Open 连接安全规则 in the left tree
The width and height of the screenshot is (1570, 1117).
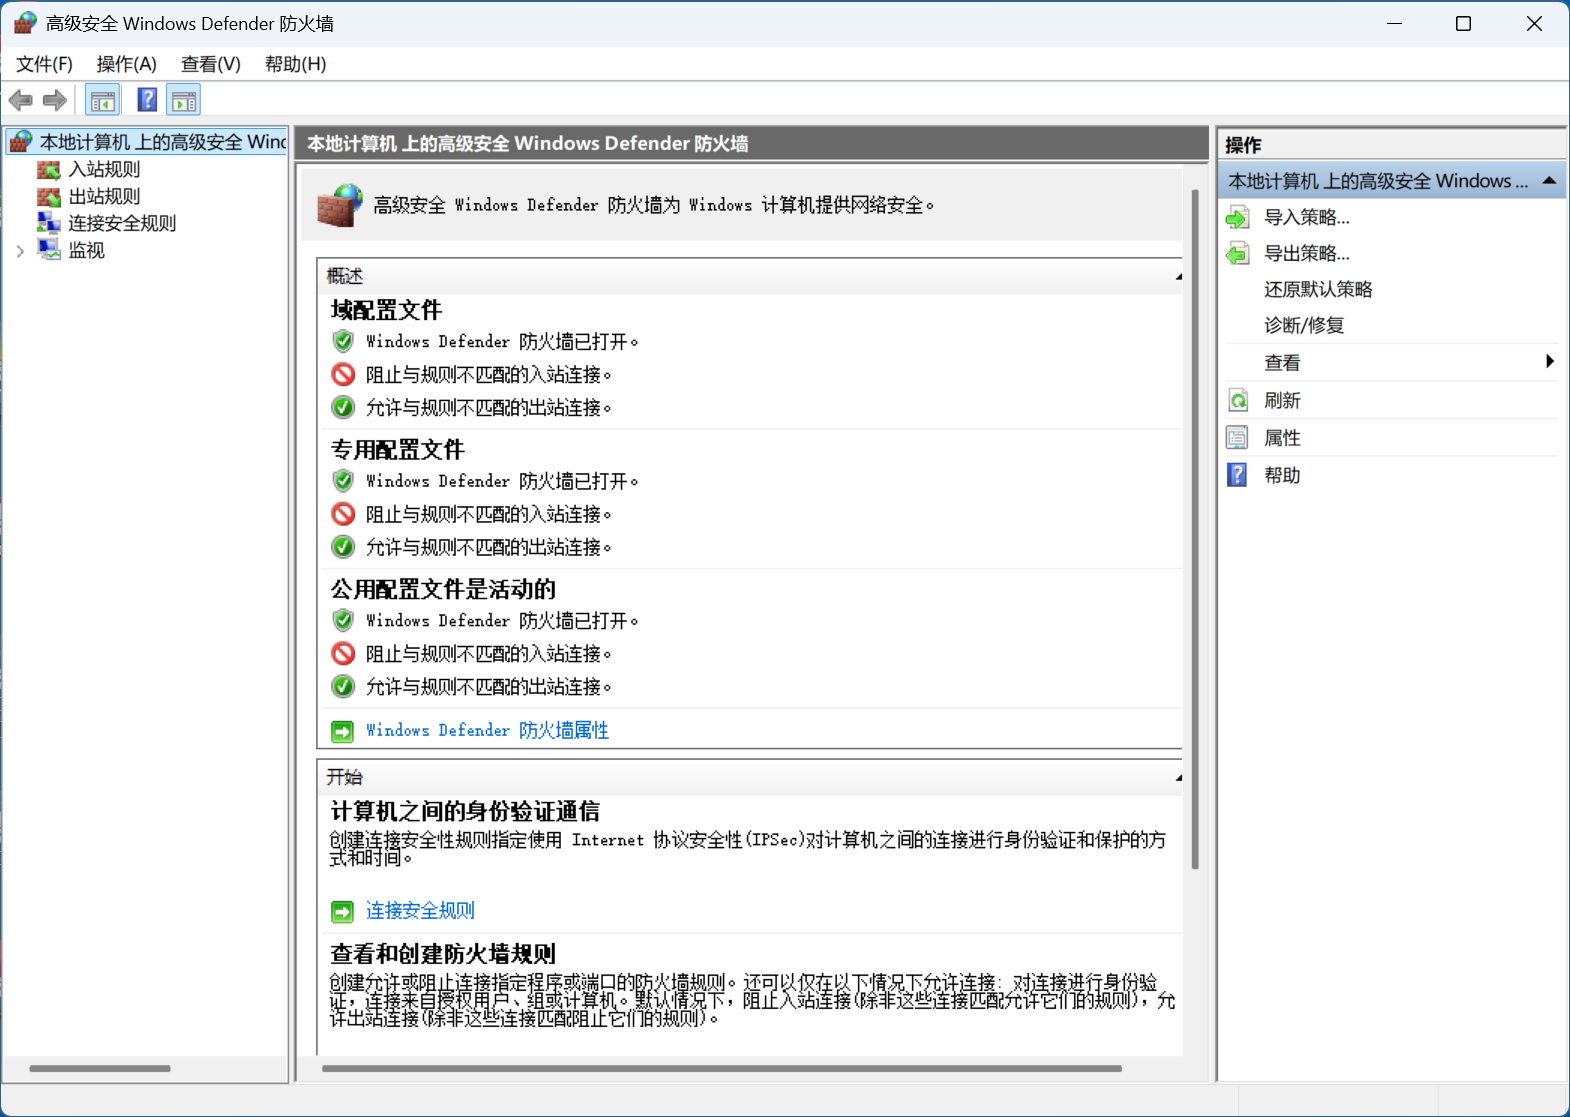(122, 224)
